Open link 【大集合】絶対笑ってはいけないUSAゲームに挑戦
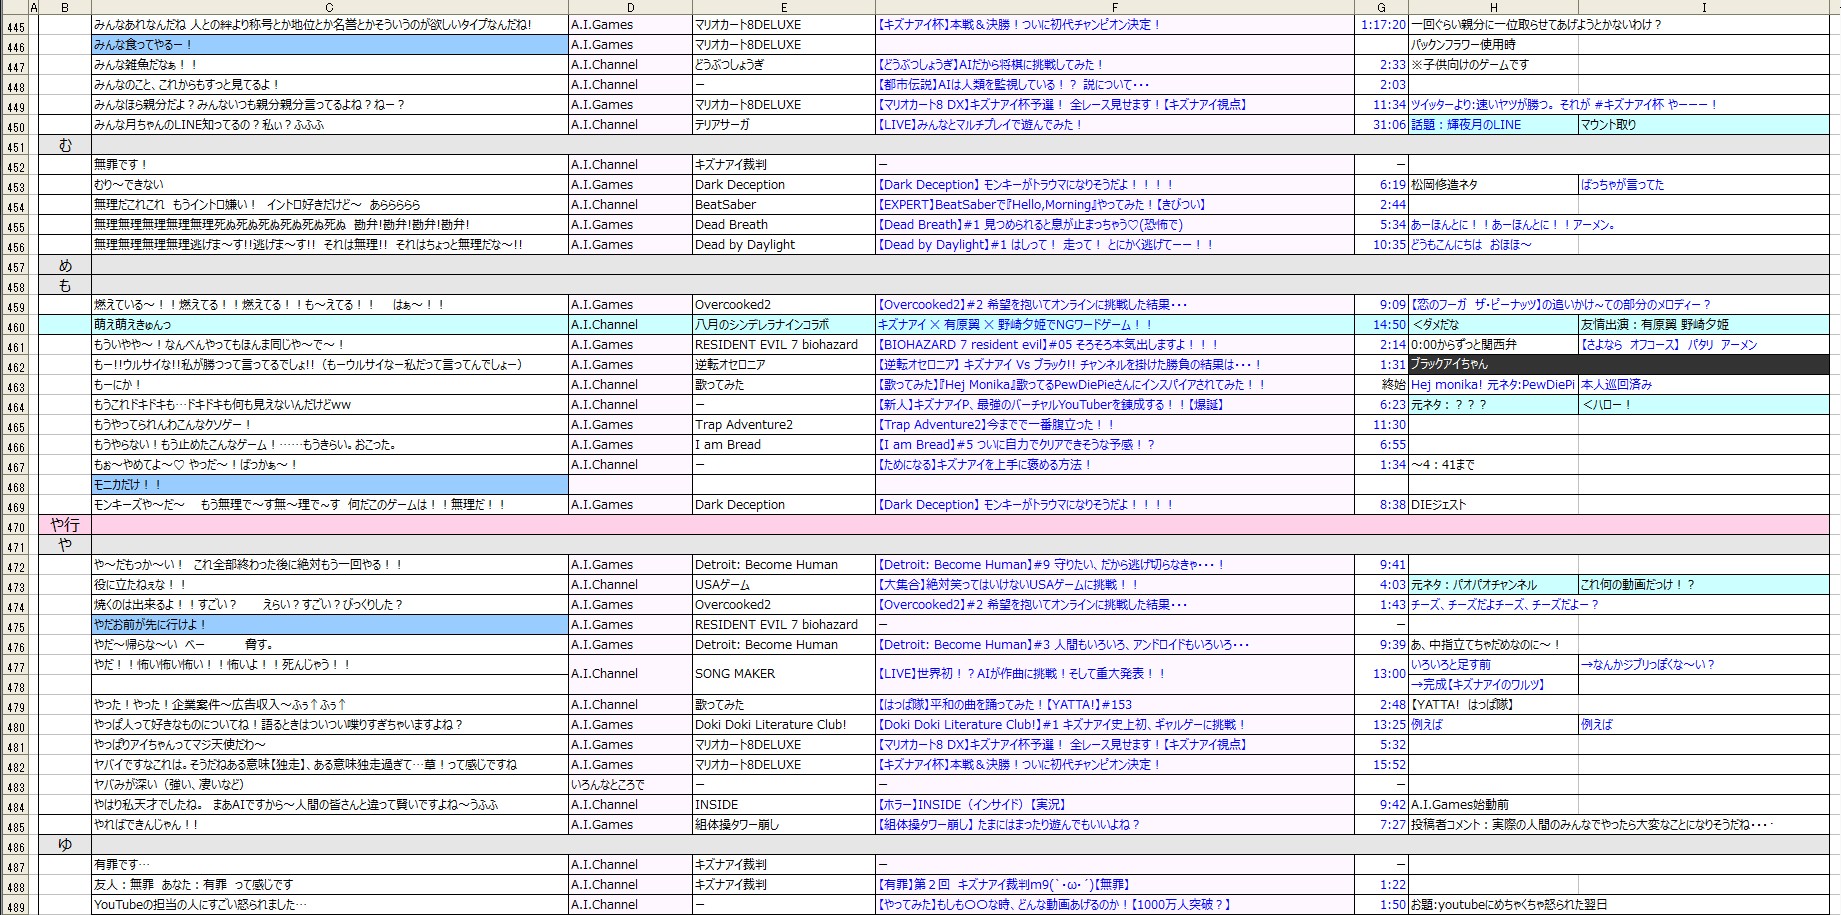 pyautogui.click(x=1009, y=585)
